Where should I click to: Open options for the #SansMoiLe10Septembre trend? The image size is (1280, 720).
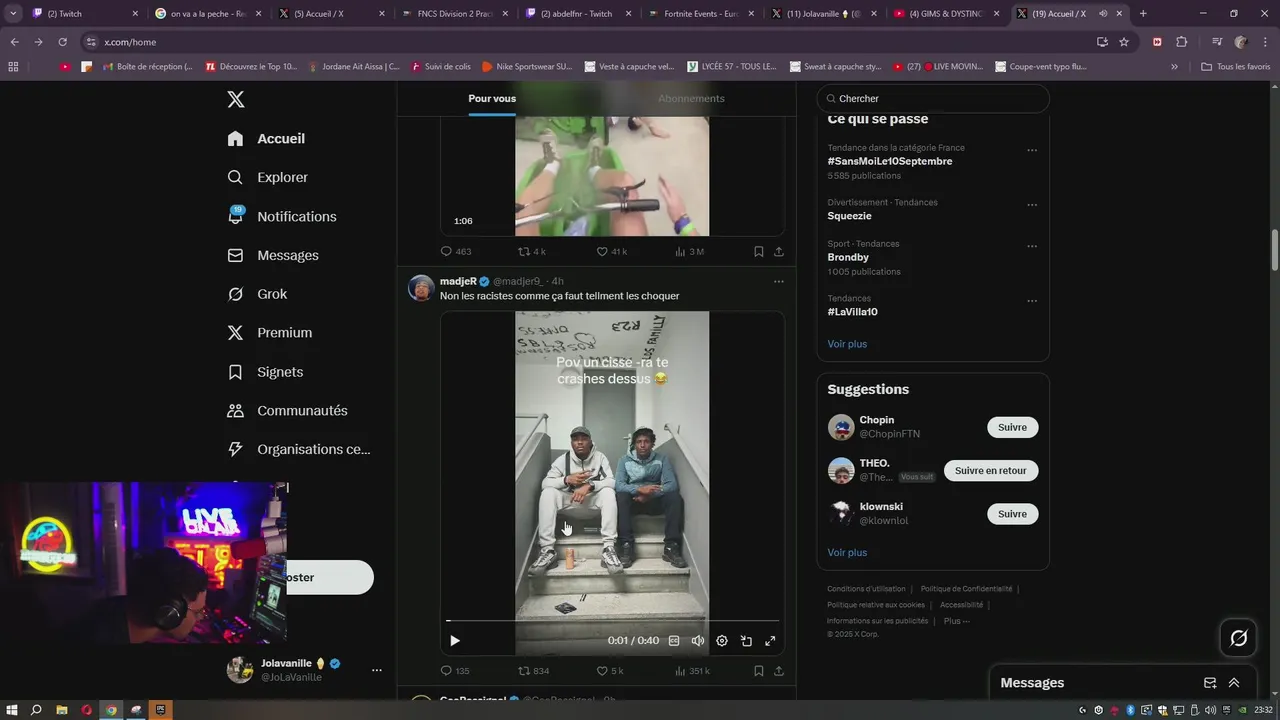pyautogui.click(x=1032, y=151)
